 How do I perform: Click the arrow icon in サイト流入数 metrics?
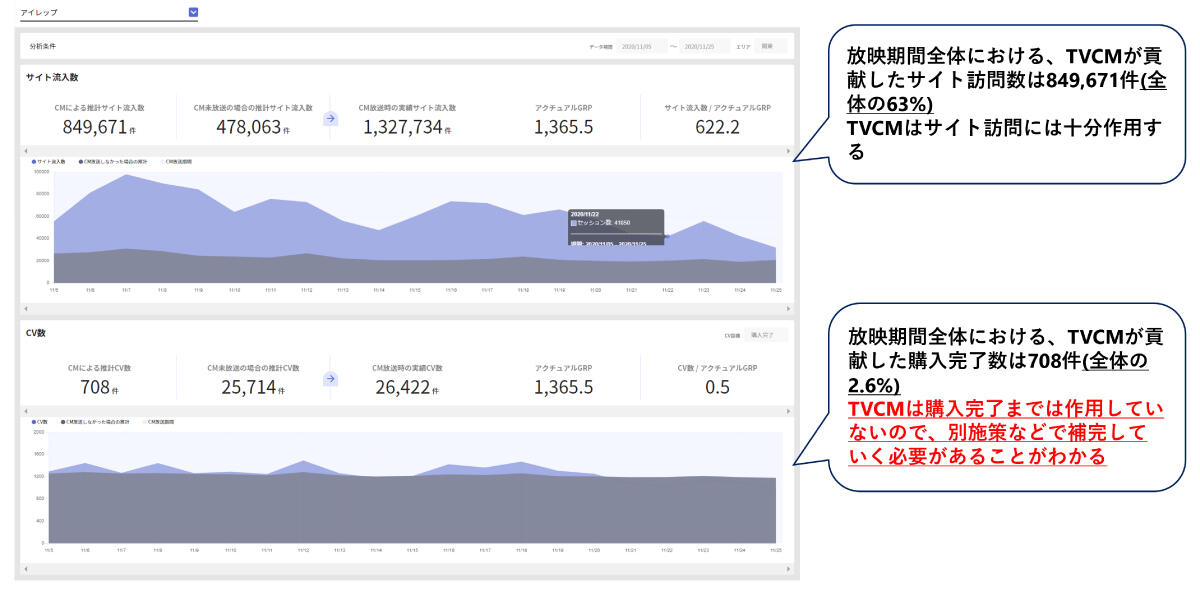[x=331, y=118]
